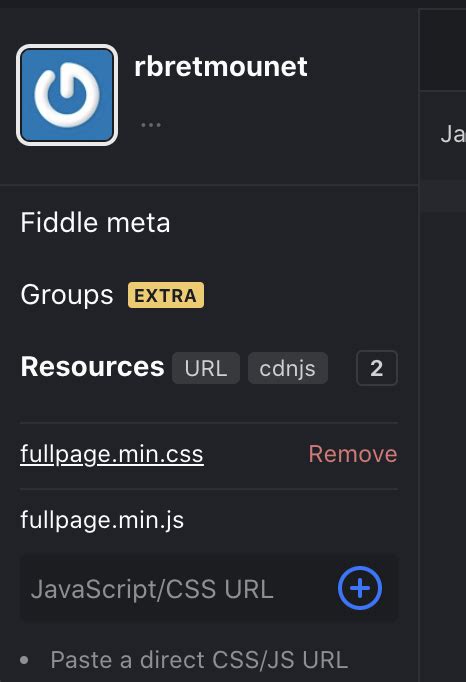Expand the Groups section
466x682 pixels.
[67, 295]
